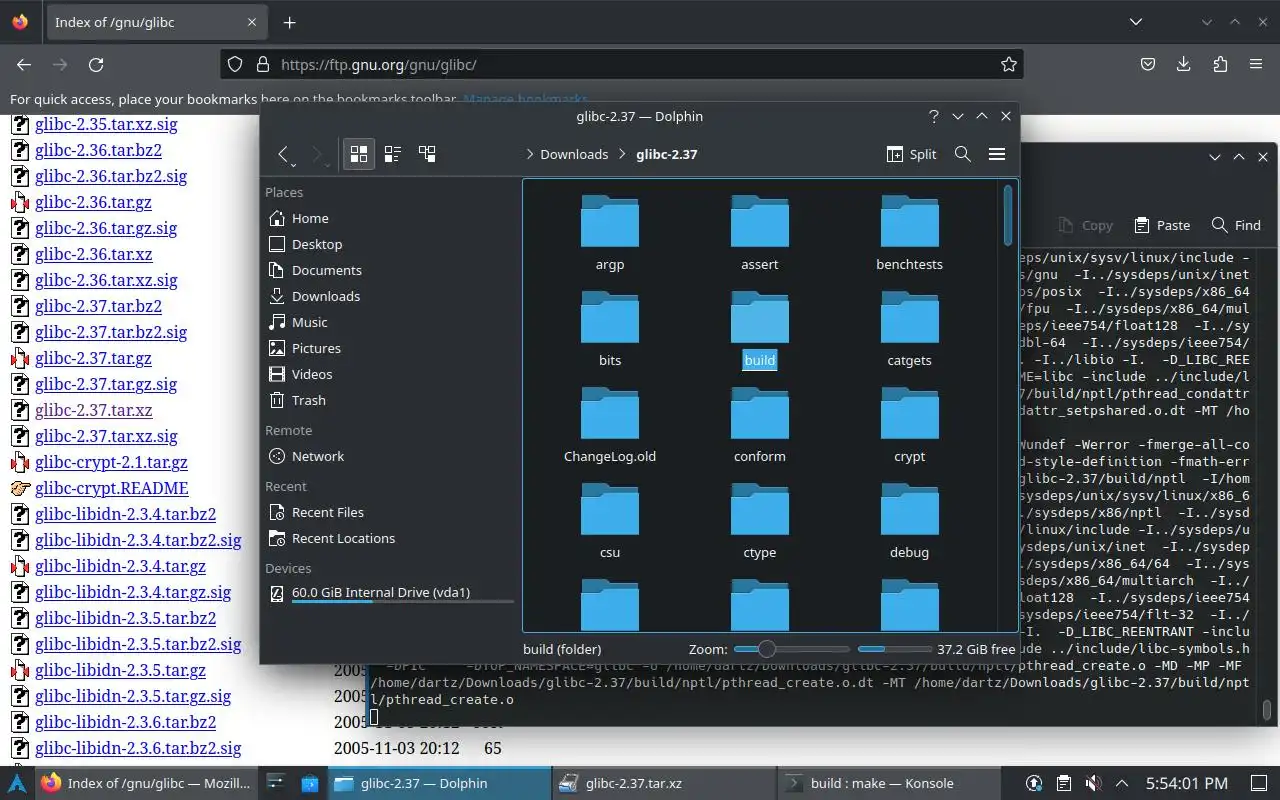Click glibc-2.37 in the breadcrumb path
This screenshot has height=800, width=1280.
tap(667, 154)
